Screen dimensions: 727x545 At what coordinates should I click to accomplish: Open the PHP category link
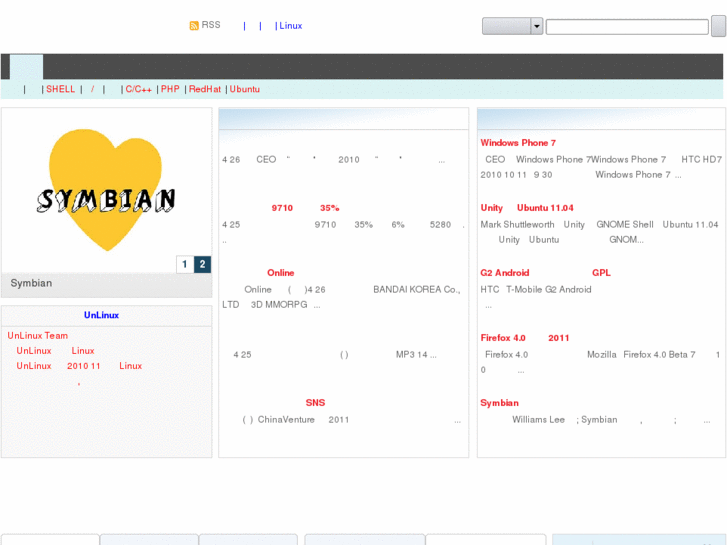point(170,89)
